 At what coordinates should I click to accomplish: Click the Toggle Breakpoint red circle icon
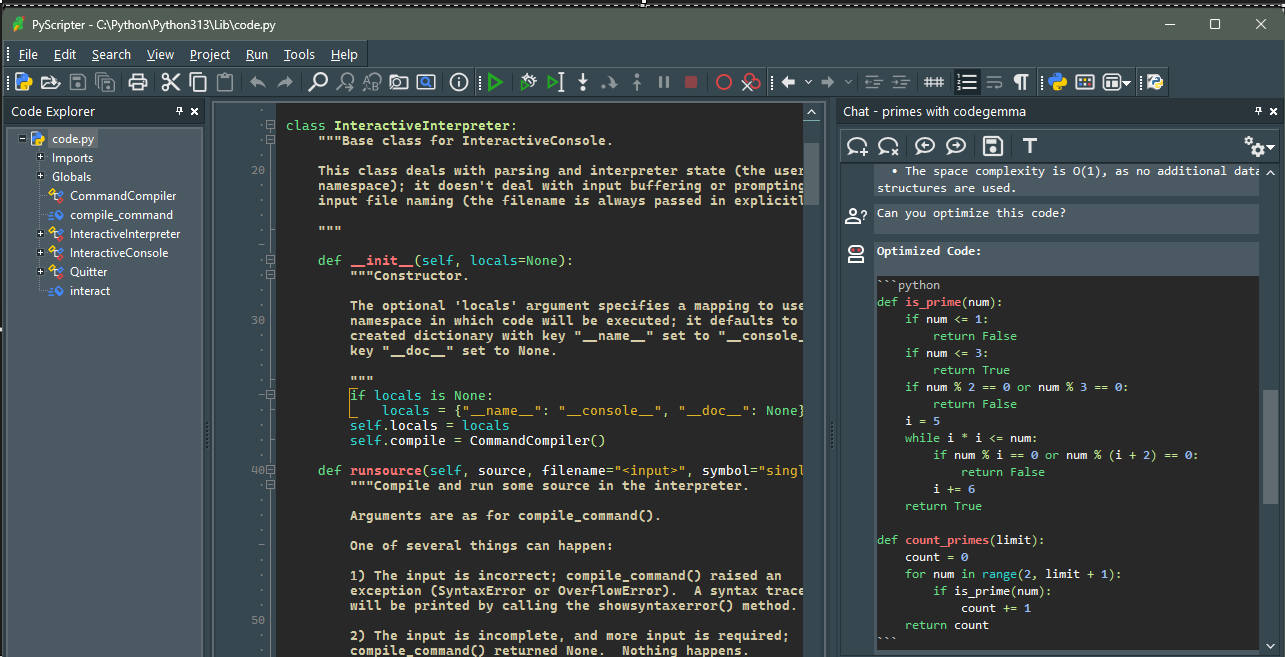coord(723,83)
